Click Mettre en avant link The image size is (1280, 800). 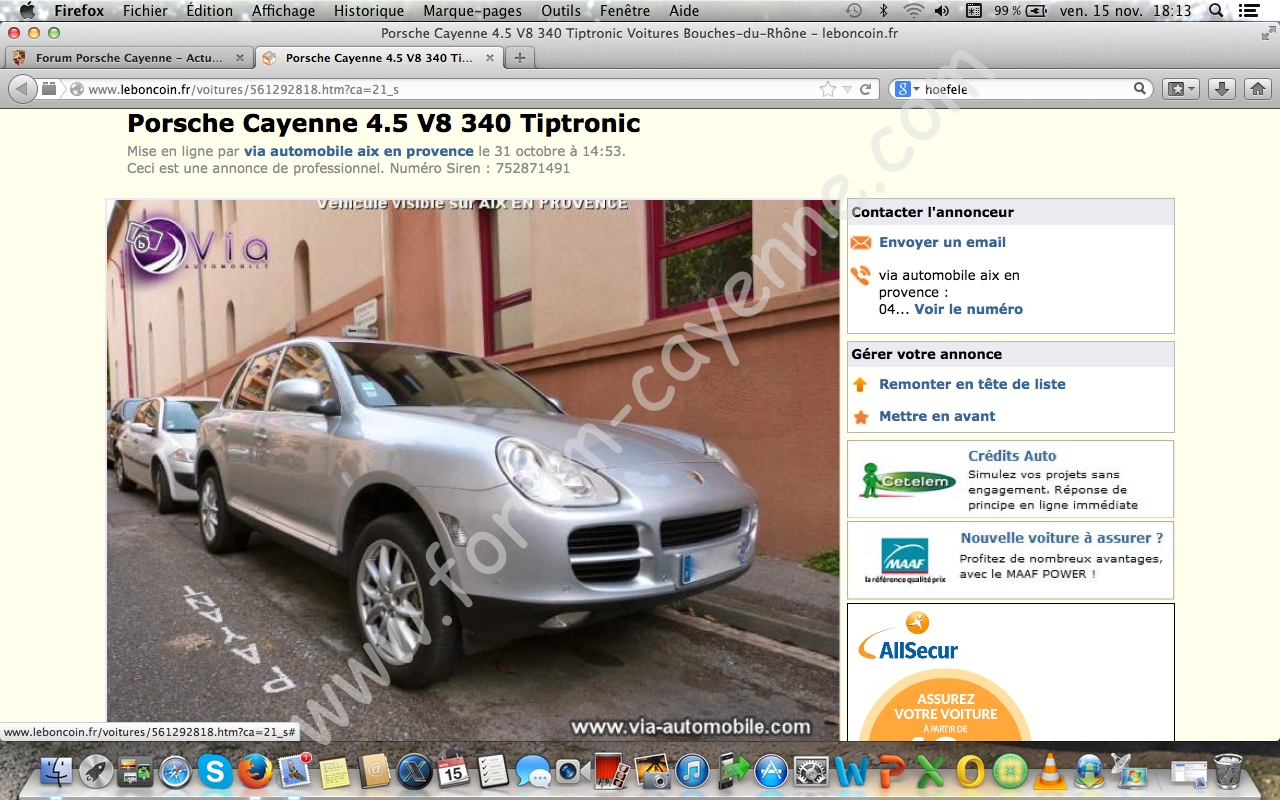[937, 416]
